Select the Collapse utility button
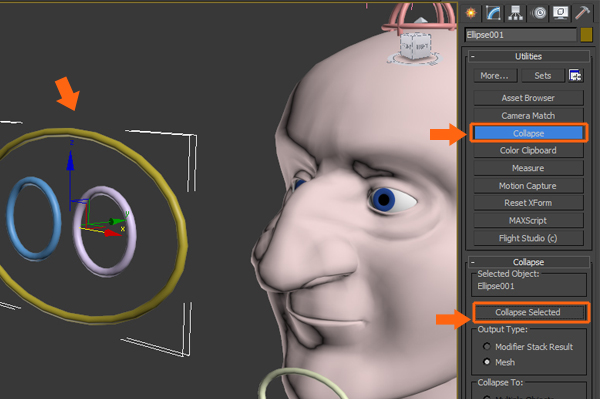The width and height of the screenshot is (600, 400). coord(528,133)
